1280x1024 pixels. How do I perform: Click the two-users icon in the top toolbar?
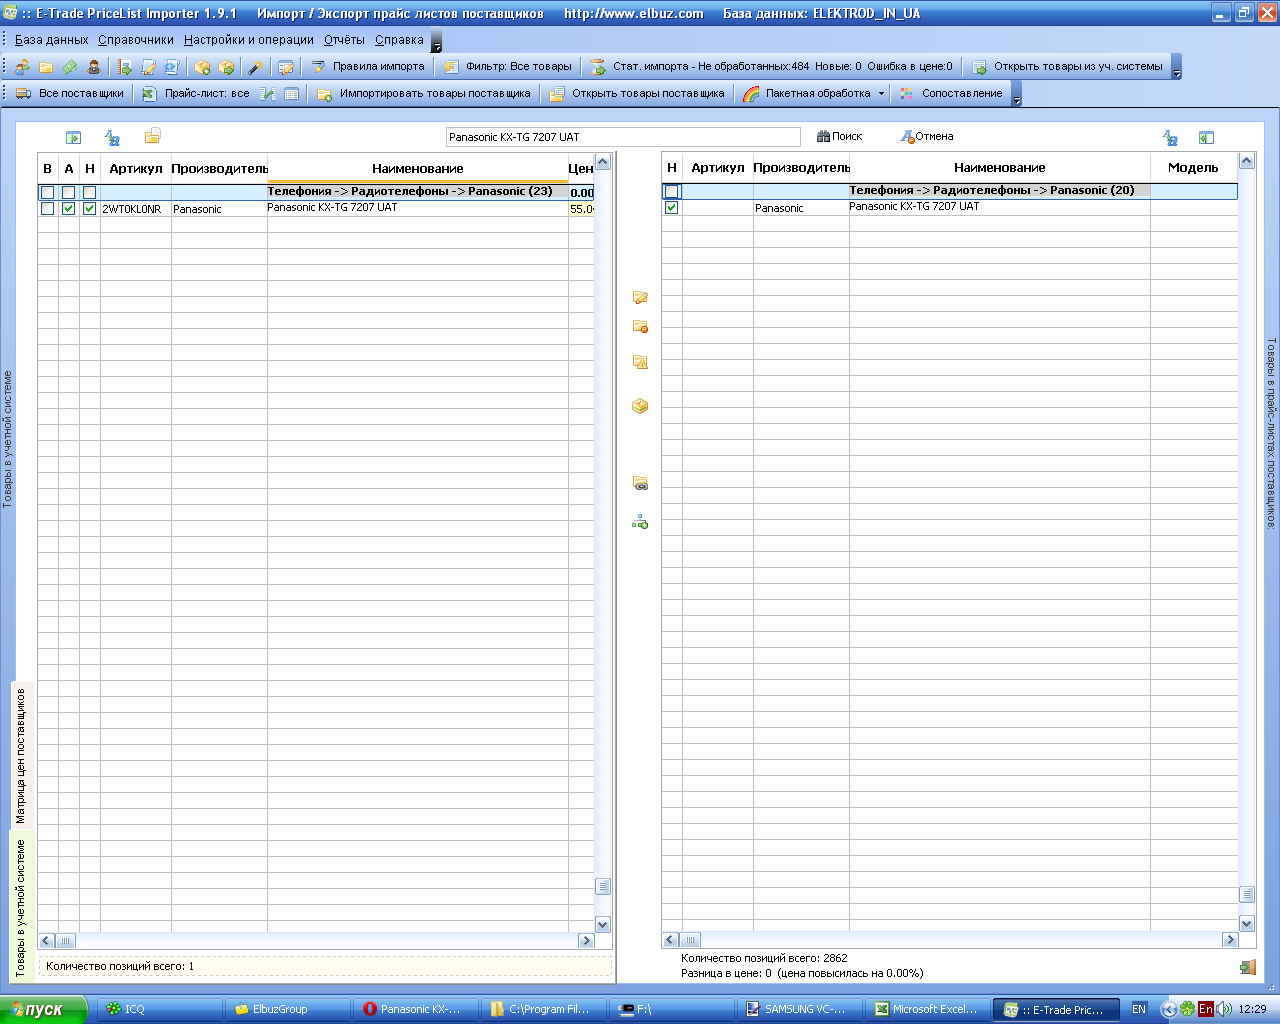tap(22, 67)
